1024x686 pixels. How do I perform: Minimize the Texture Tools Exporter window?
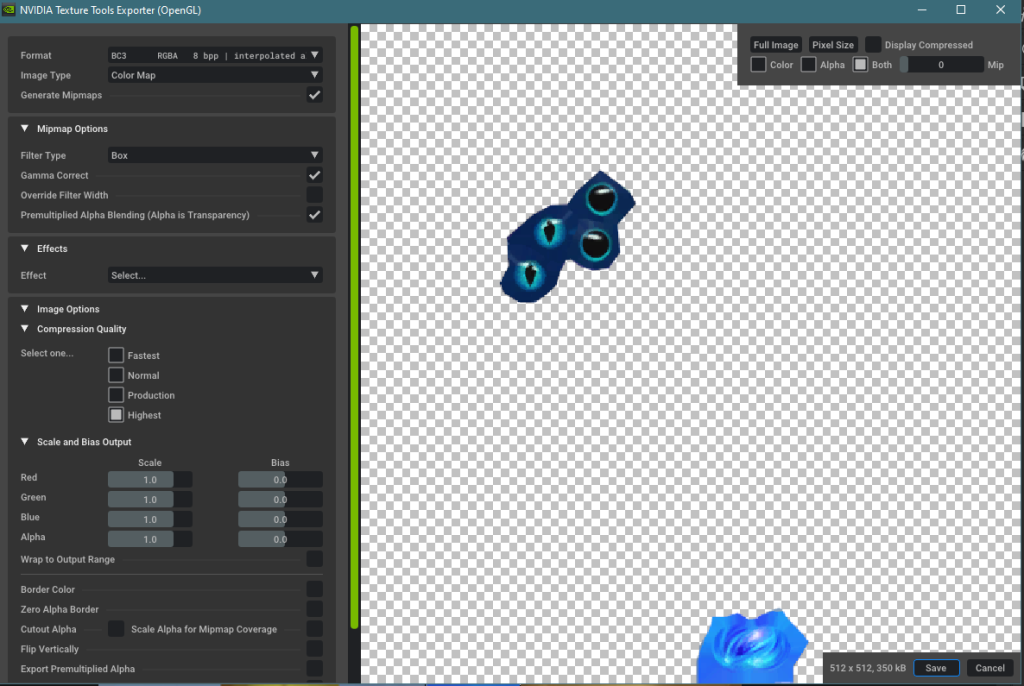coord(921,10)
